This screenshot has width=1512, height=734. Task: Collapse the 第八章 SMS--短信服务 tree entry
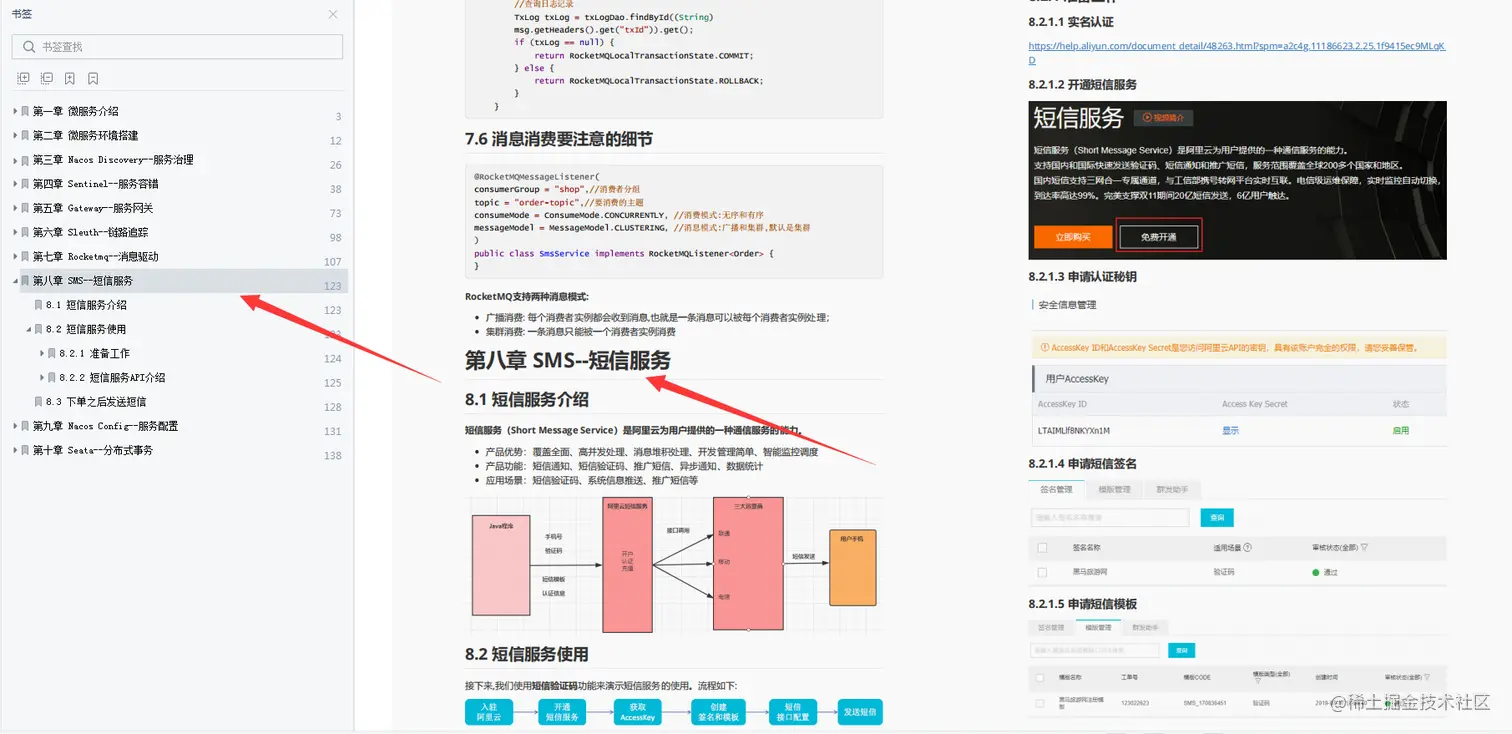(x=13, y=280)
